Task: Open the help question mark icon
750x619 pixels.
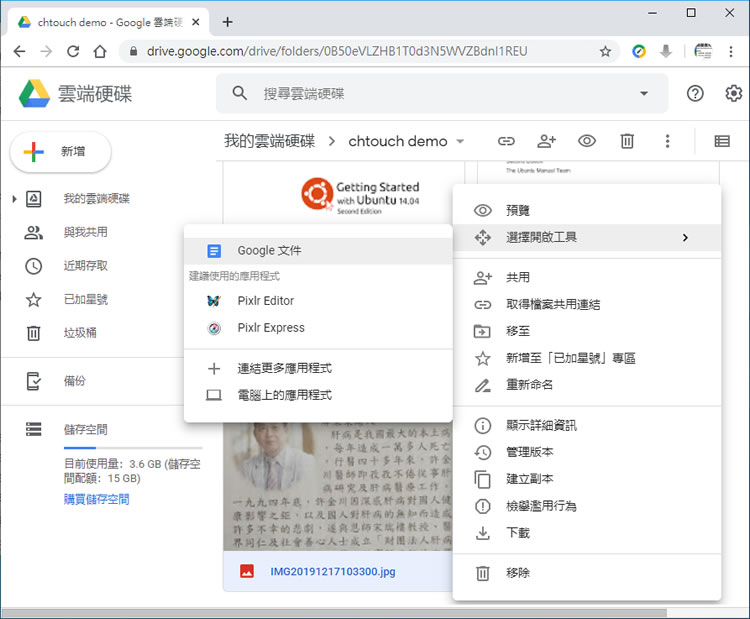Action: (x=695, y=93)
